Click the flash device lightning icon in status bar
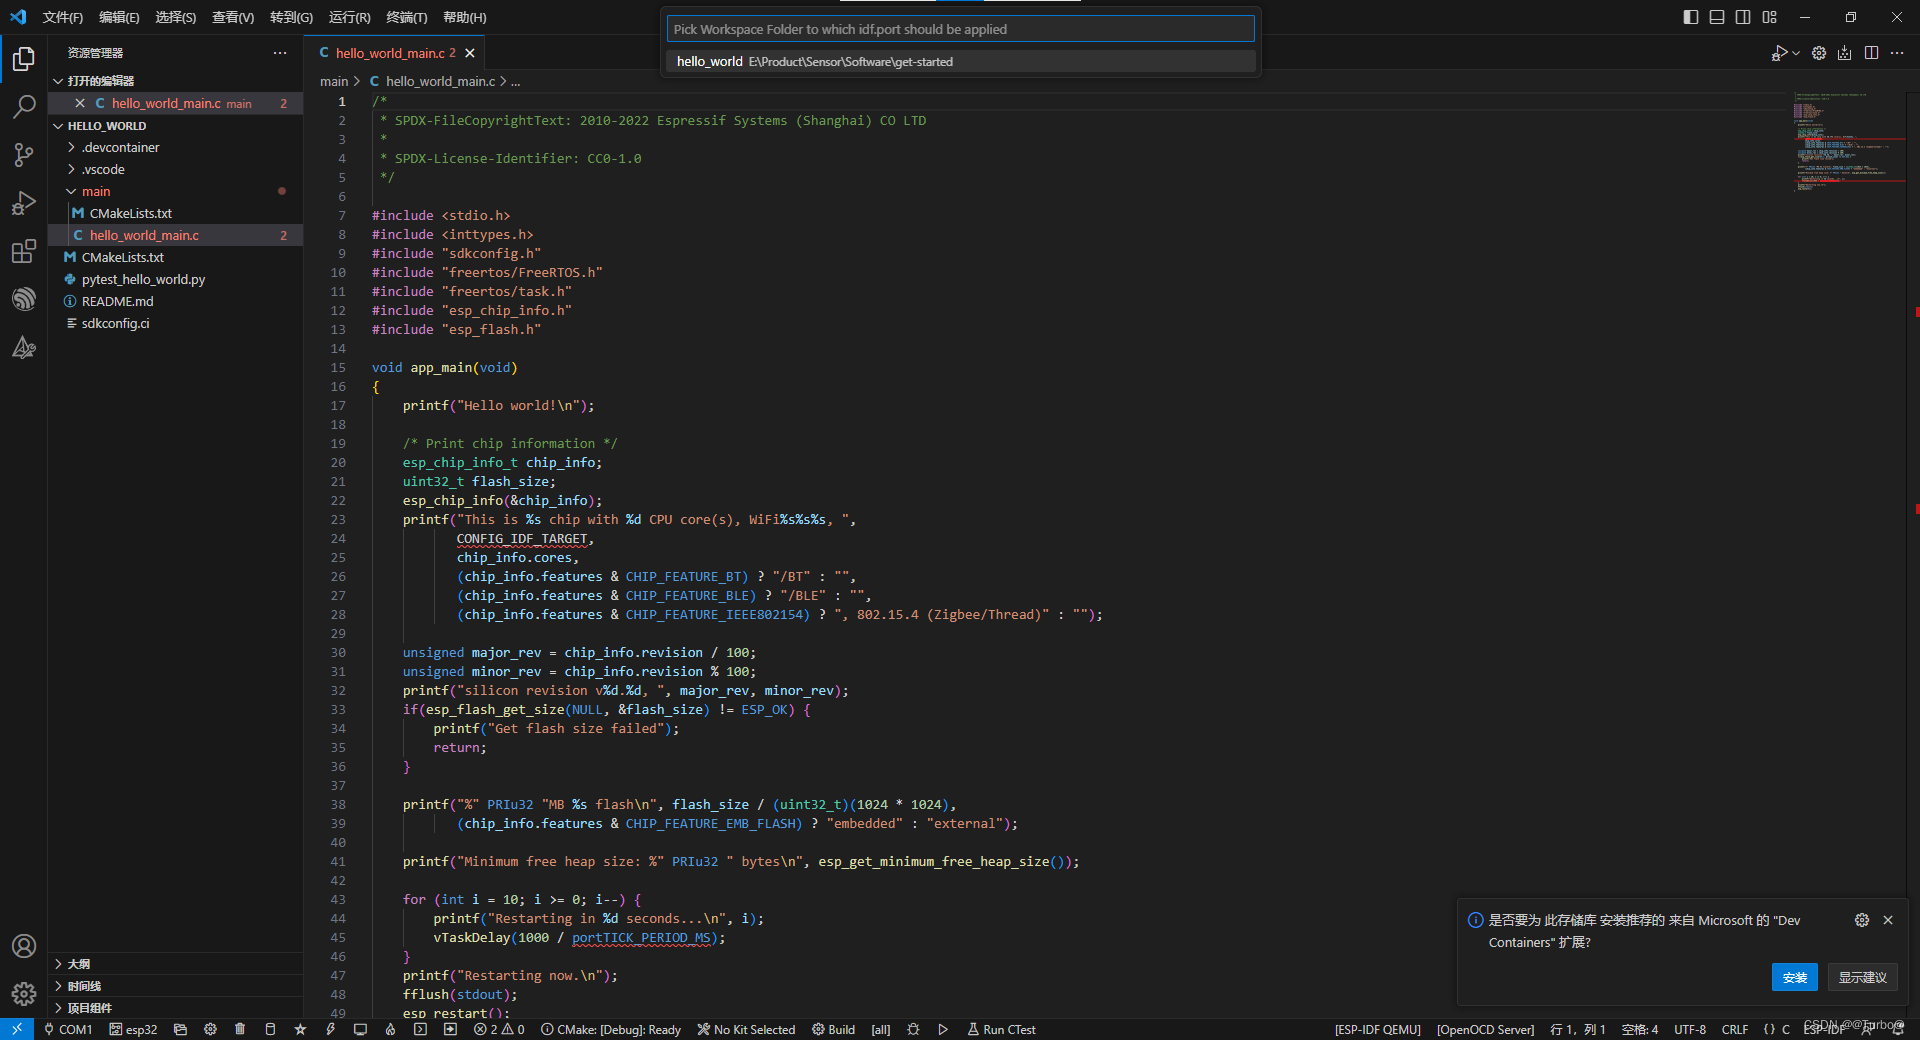 click(x=330, y=1029)
